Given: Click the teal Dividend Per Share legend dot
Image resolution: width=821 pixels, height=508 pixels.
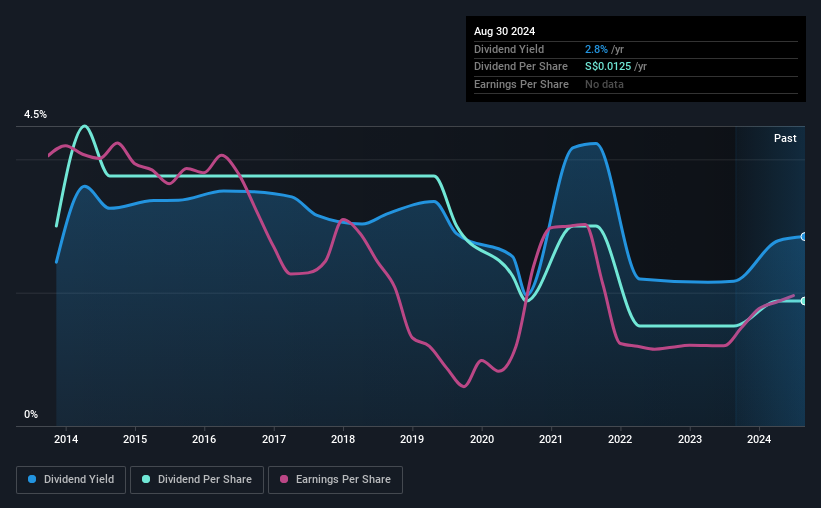Looking at the screenshot, I should pyautogui.click(x=146, y=479).
